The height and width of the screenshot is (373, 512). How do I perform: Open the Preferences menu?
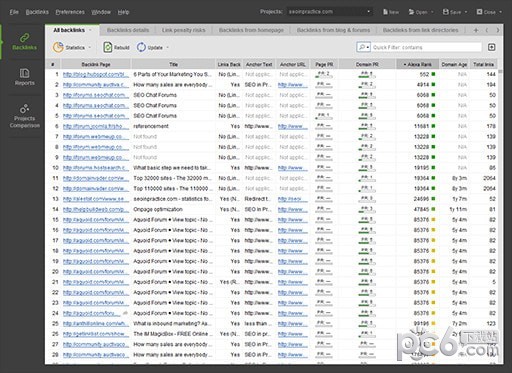70,12
